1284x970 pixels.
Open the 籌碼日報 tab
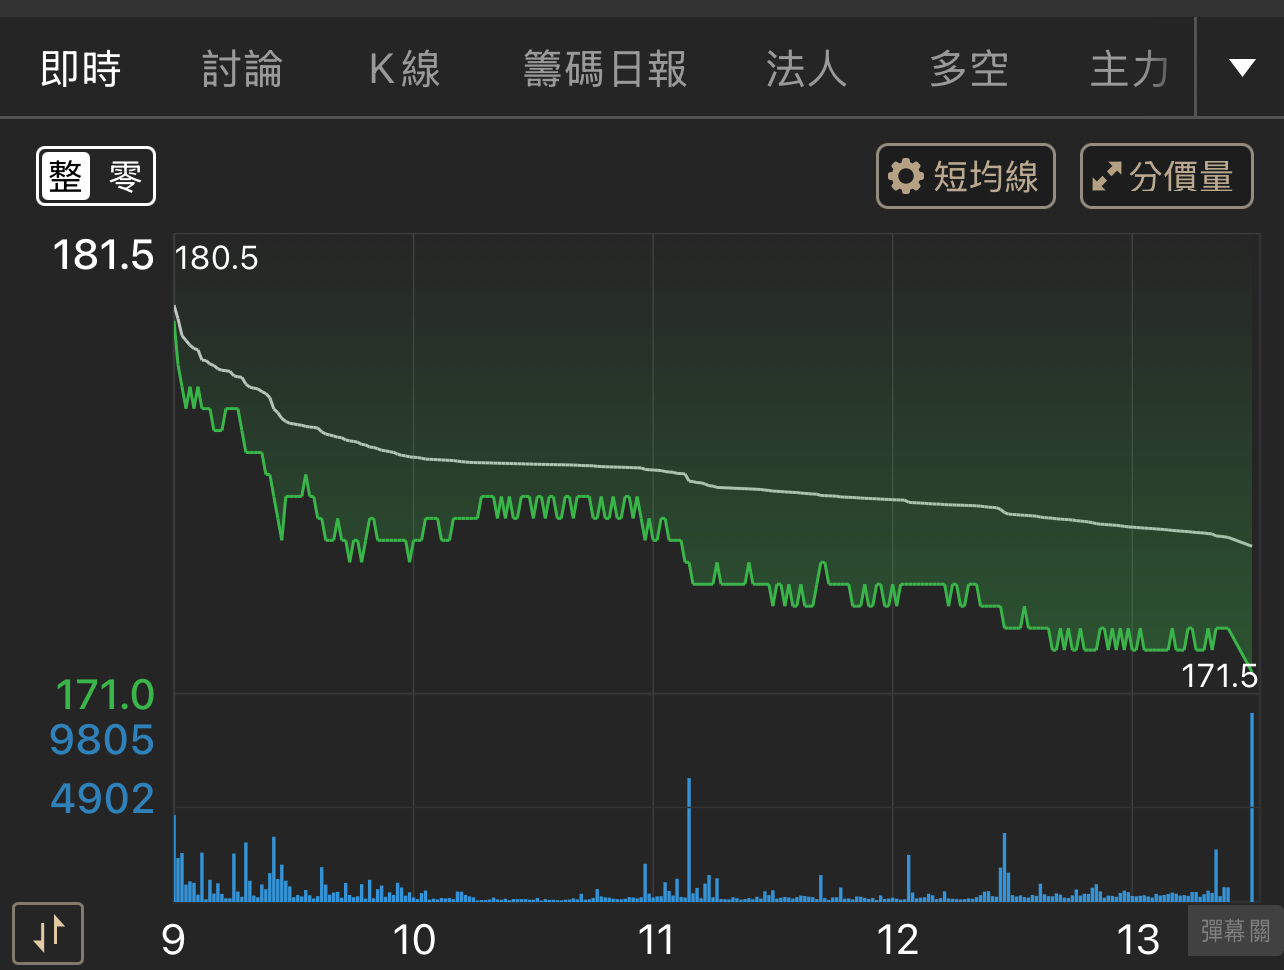605,69
